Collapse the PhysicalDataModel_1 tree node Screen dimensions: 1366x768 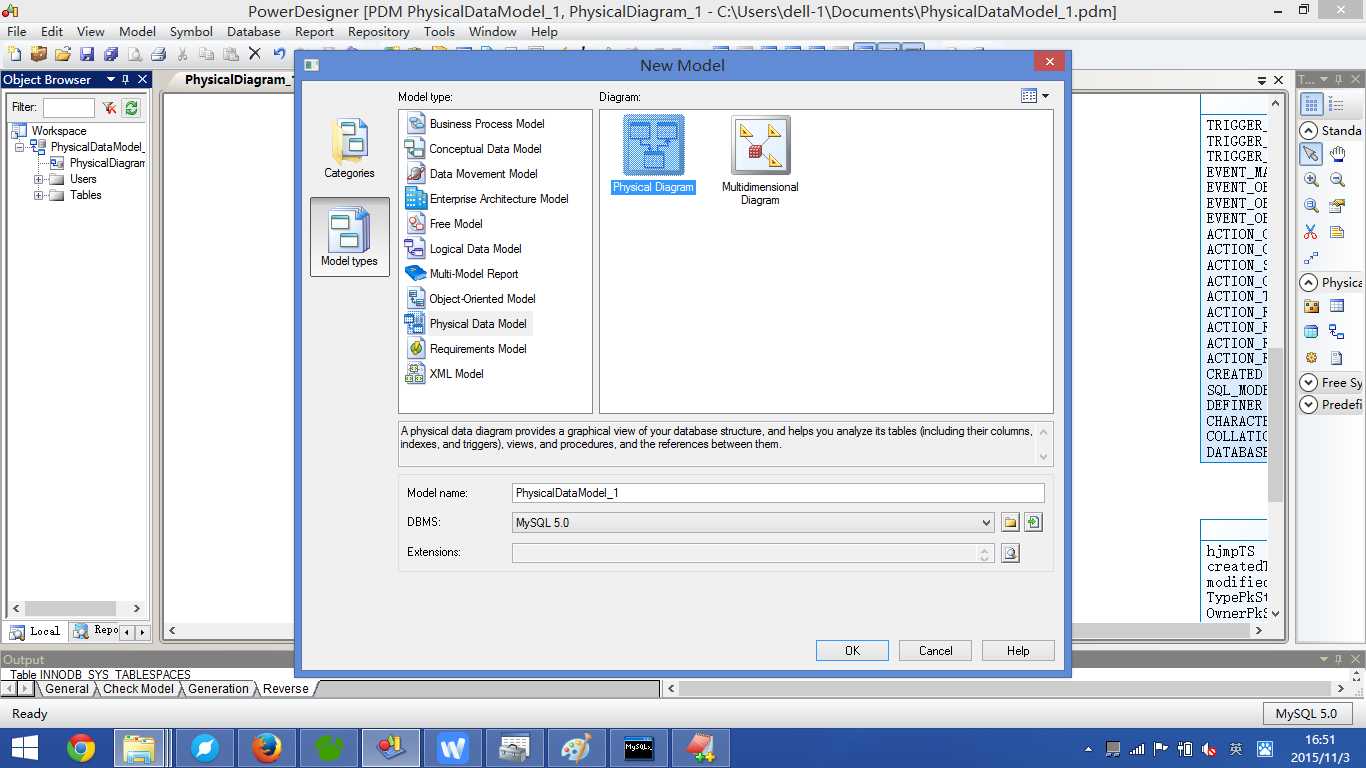19,147
